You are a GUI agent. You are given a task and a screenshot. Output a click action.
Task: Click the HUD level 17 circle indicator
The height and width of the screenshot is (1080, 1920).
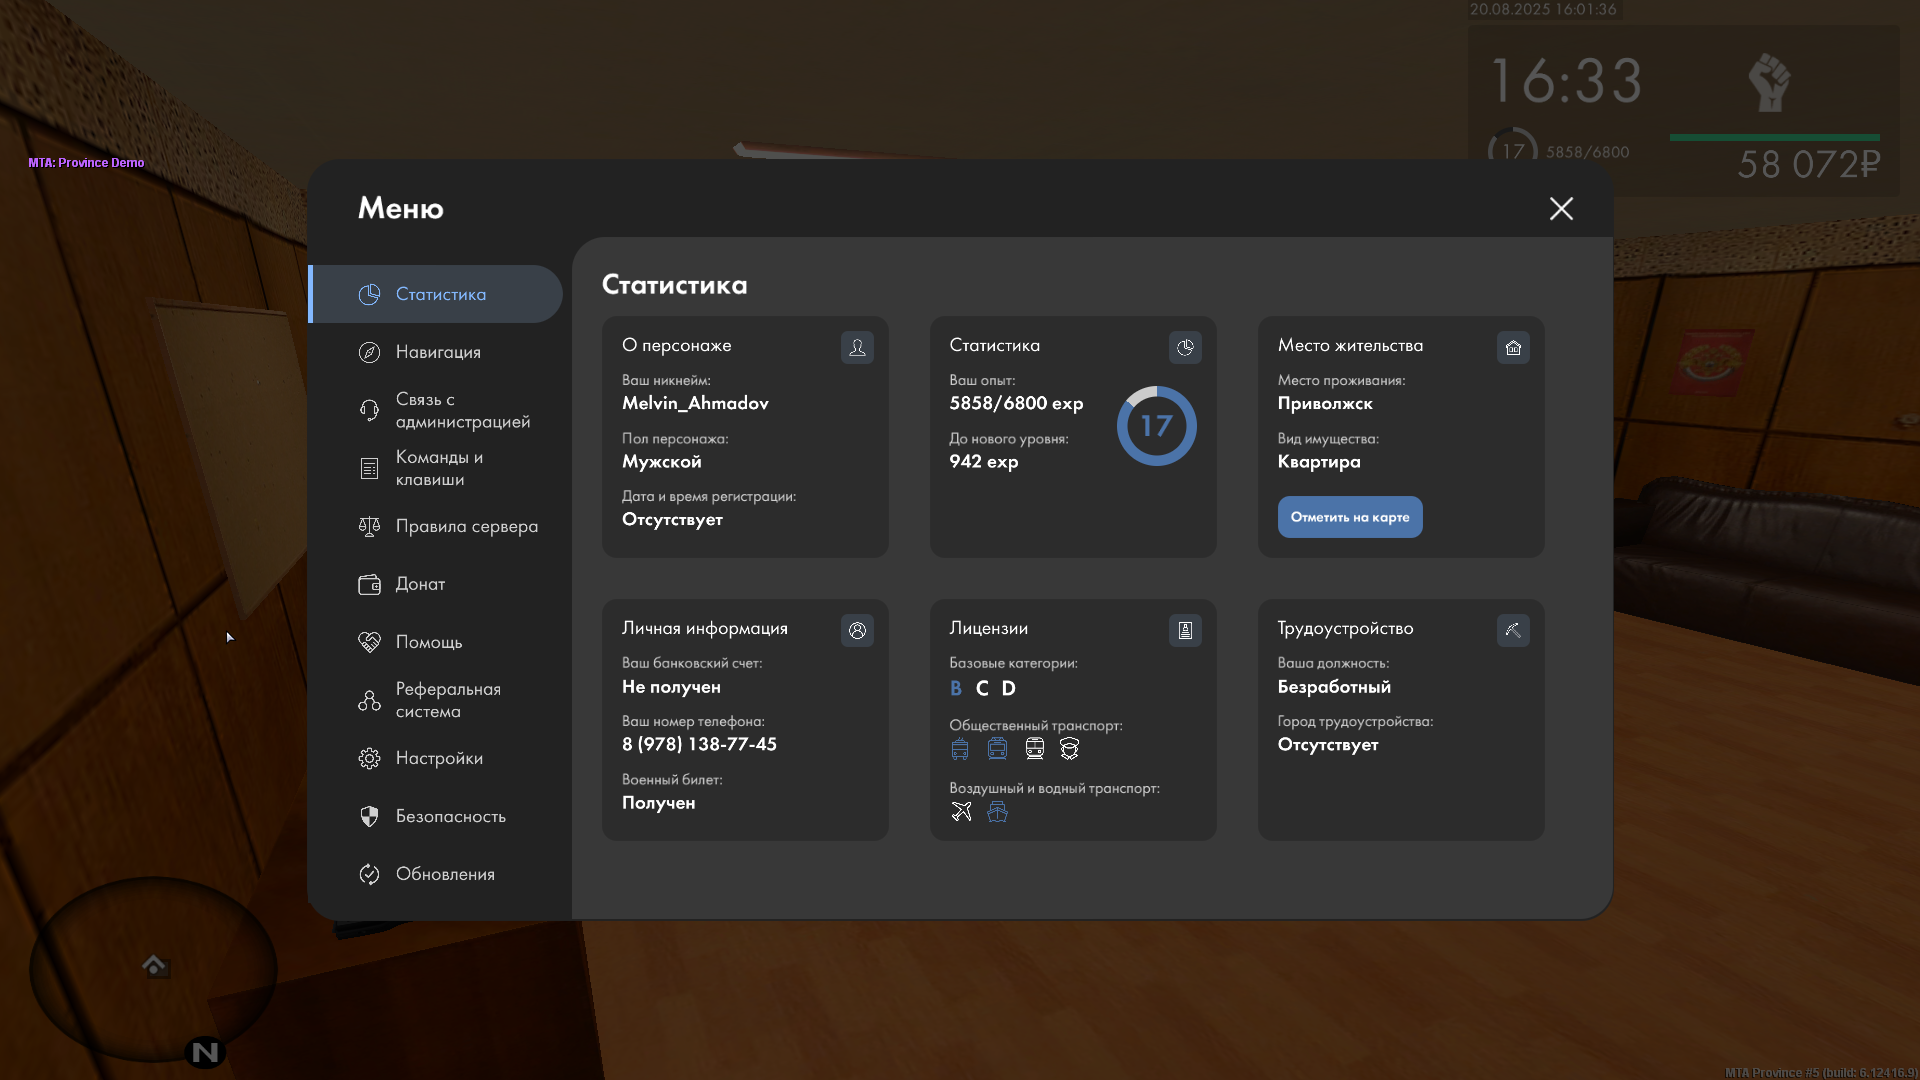tap(1513, 150)
